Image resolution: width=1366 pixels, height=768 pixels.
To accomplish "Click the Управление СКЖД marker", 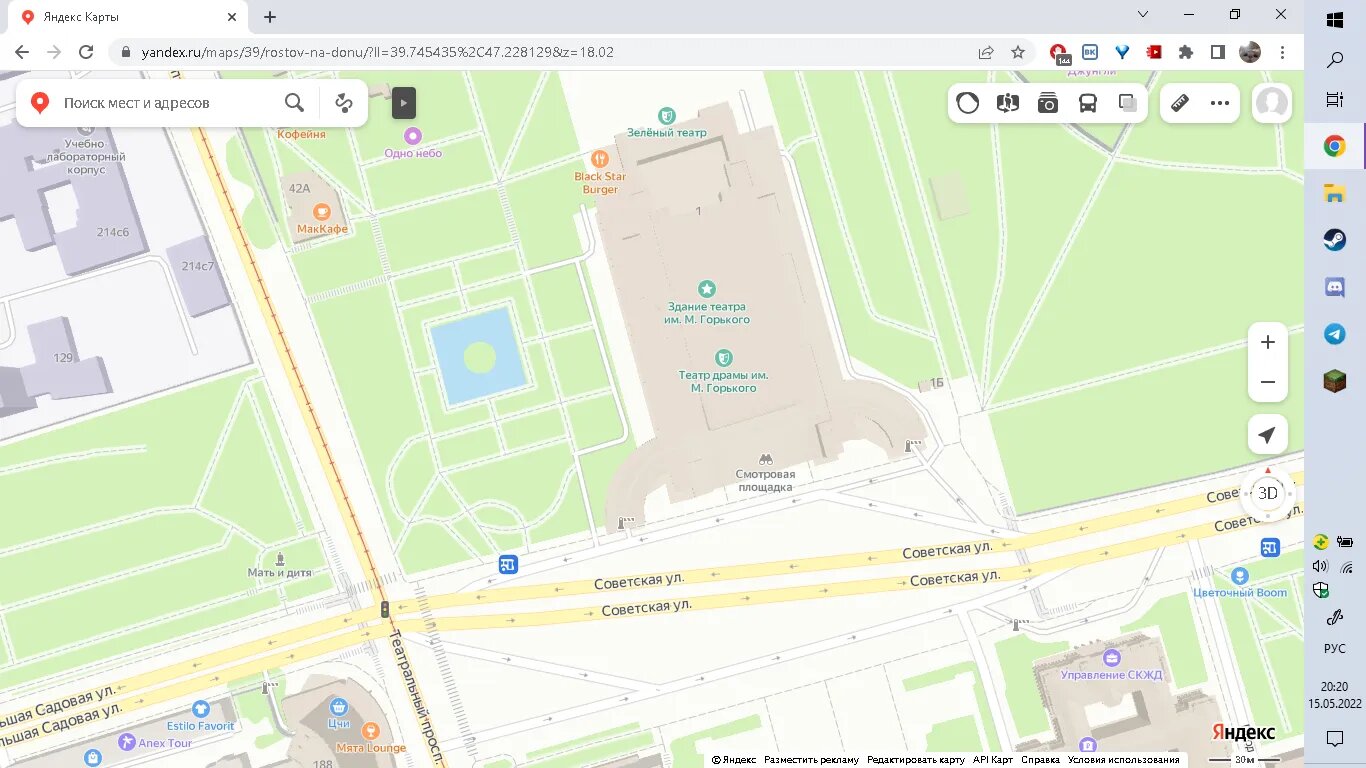I will 1111,658.
